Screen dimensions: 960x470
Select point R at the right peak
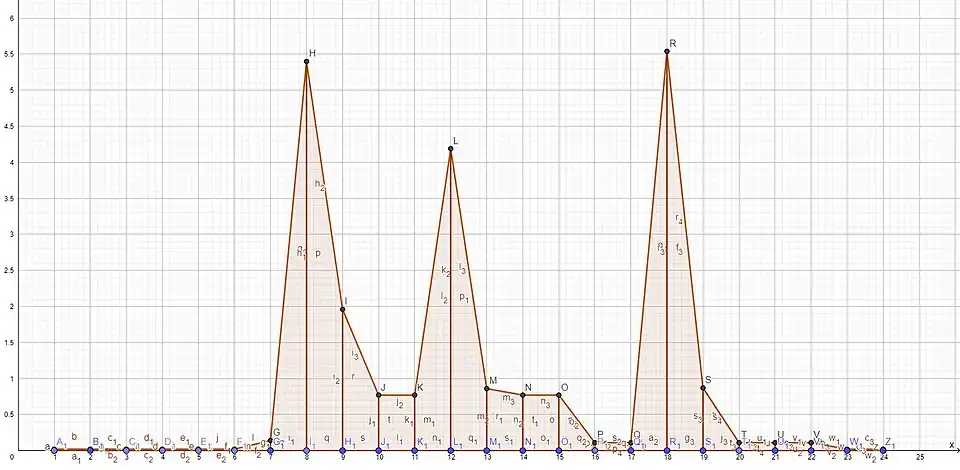[x=667, y=52]
